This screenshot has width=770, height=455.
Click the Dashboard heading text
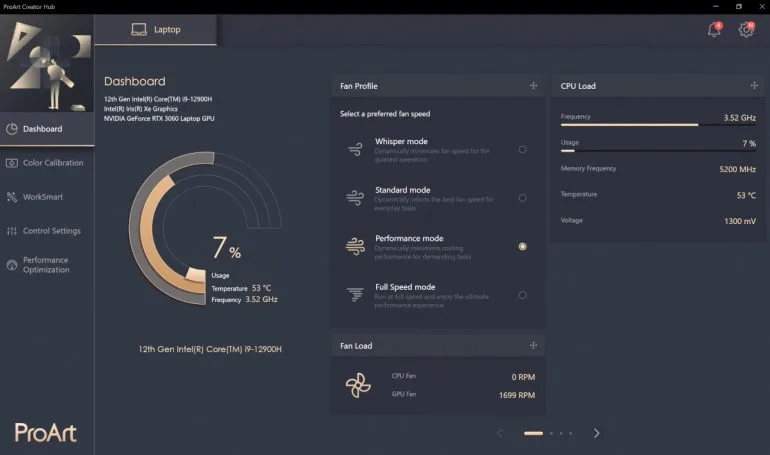click(x=135, y=81)
